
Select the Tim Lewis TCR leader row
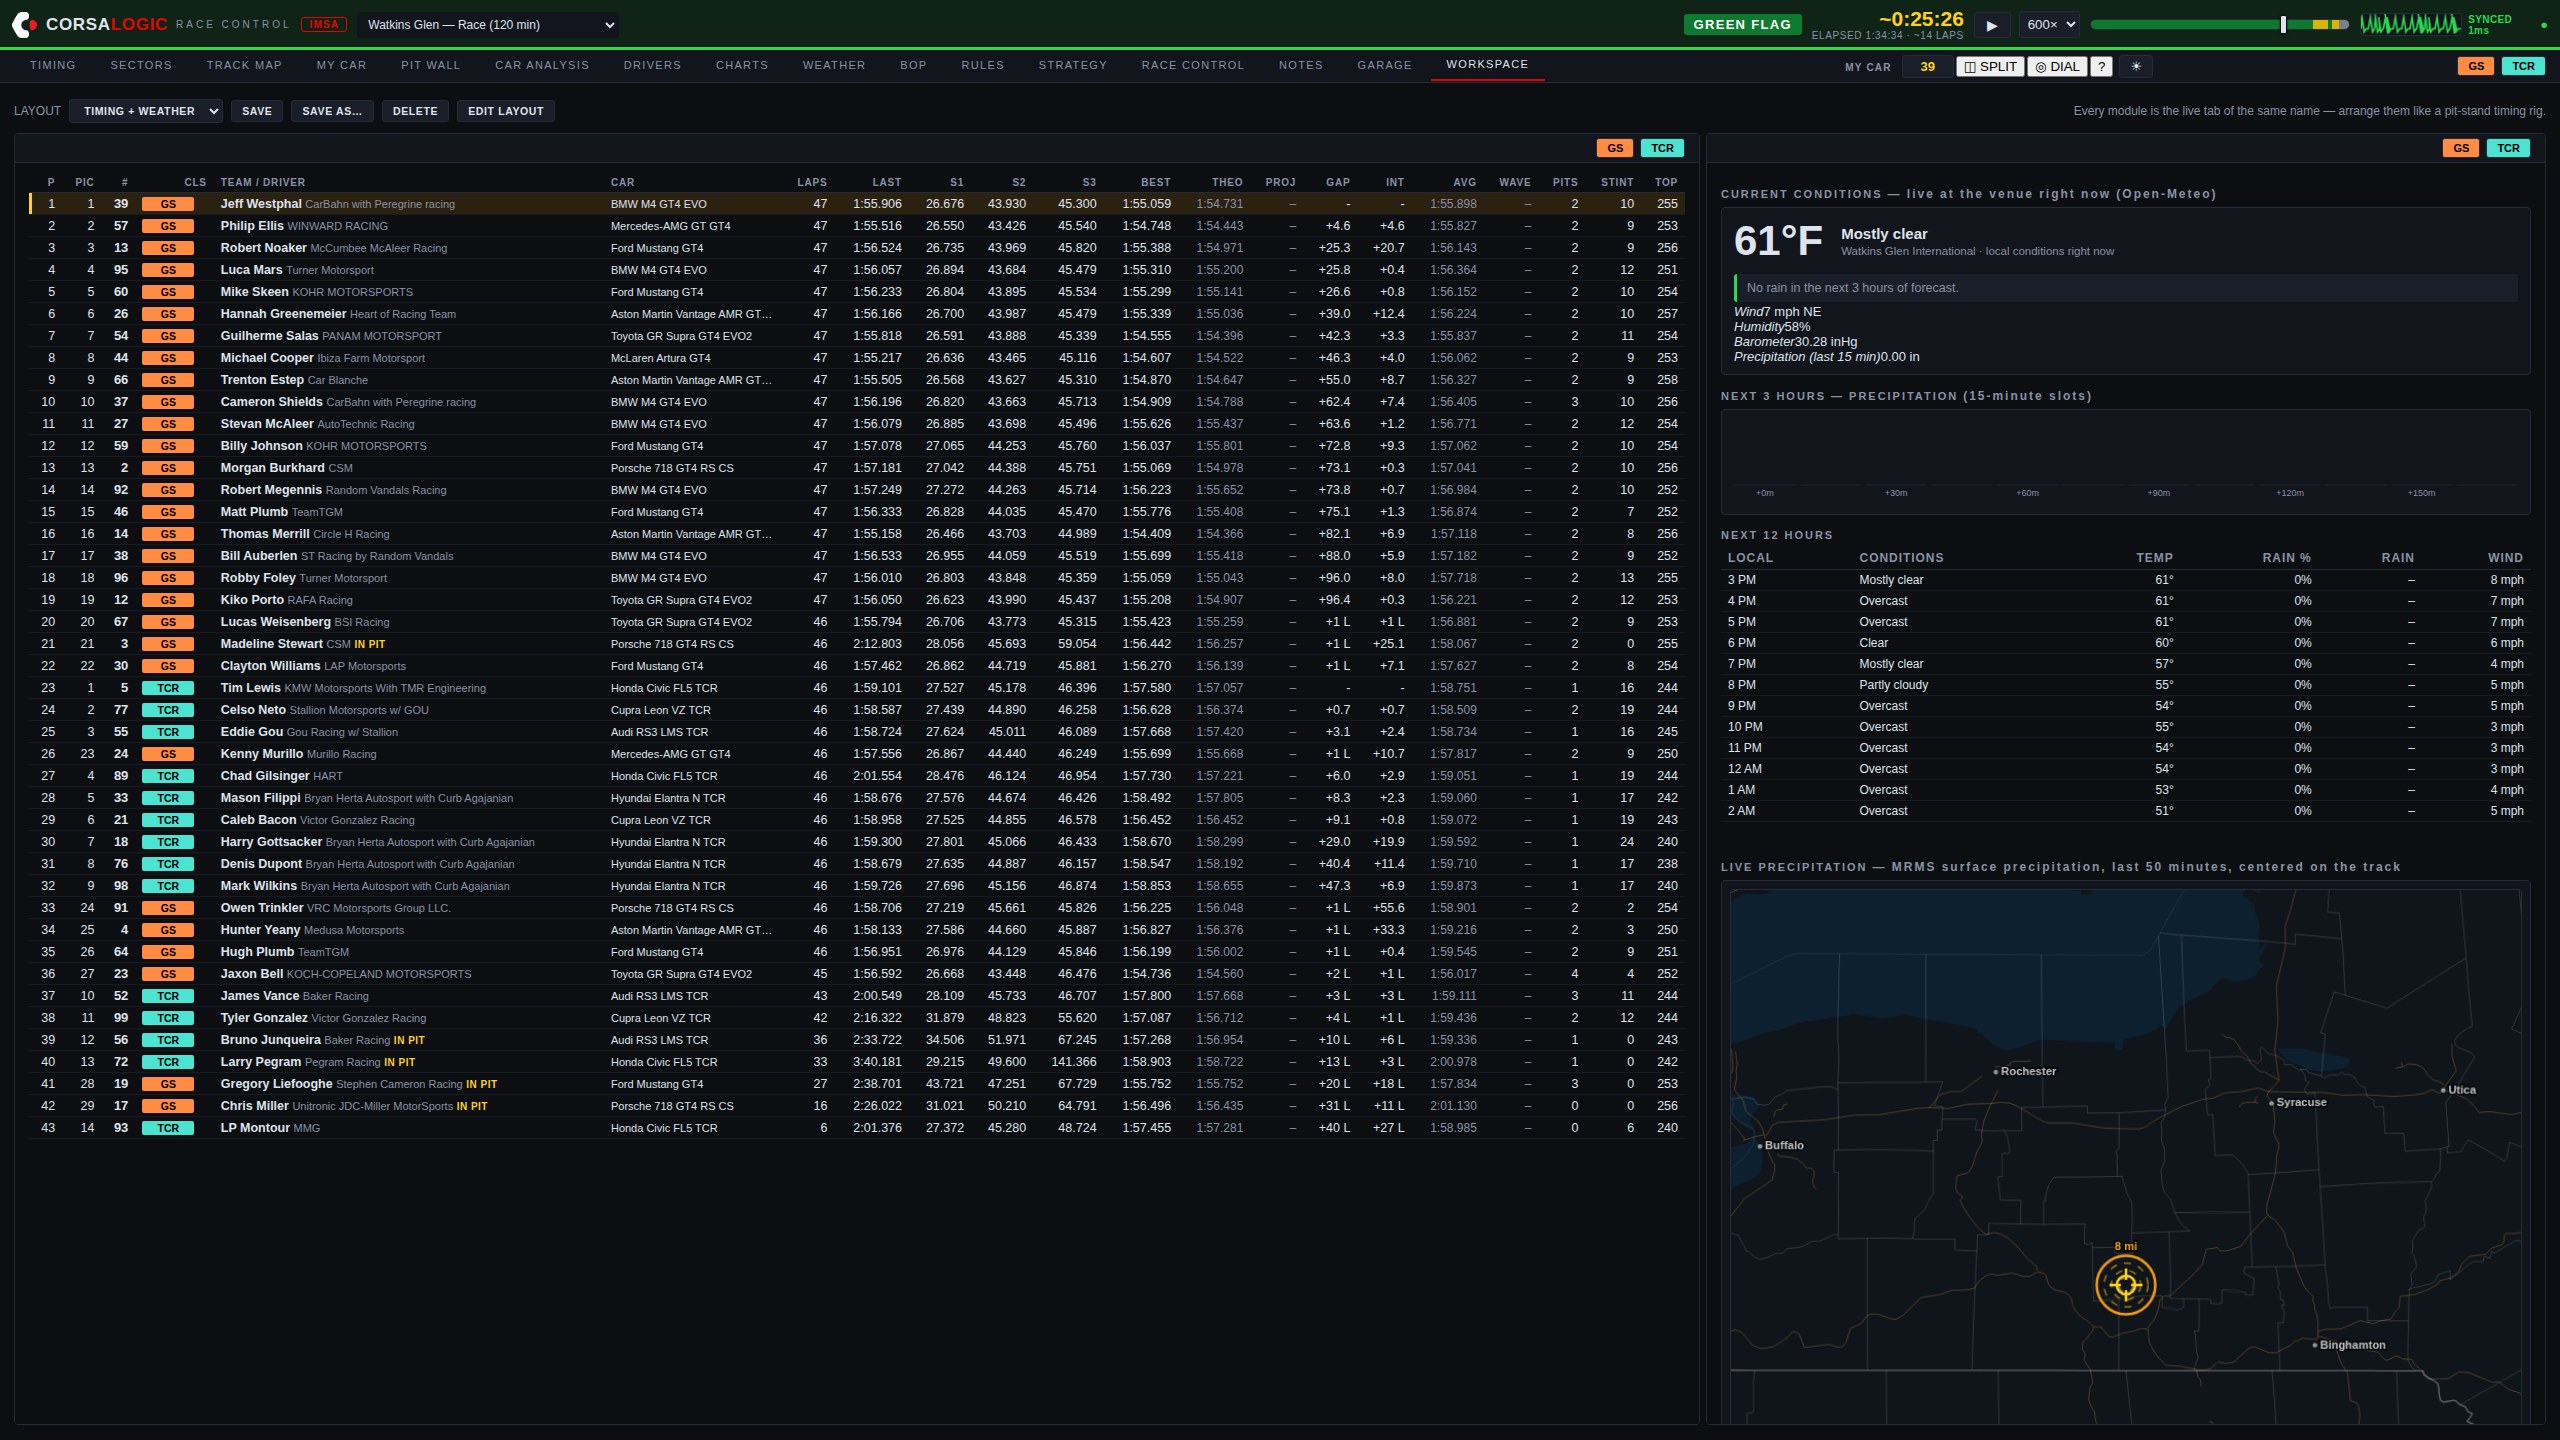857,688
